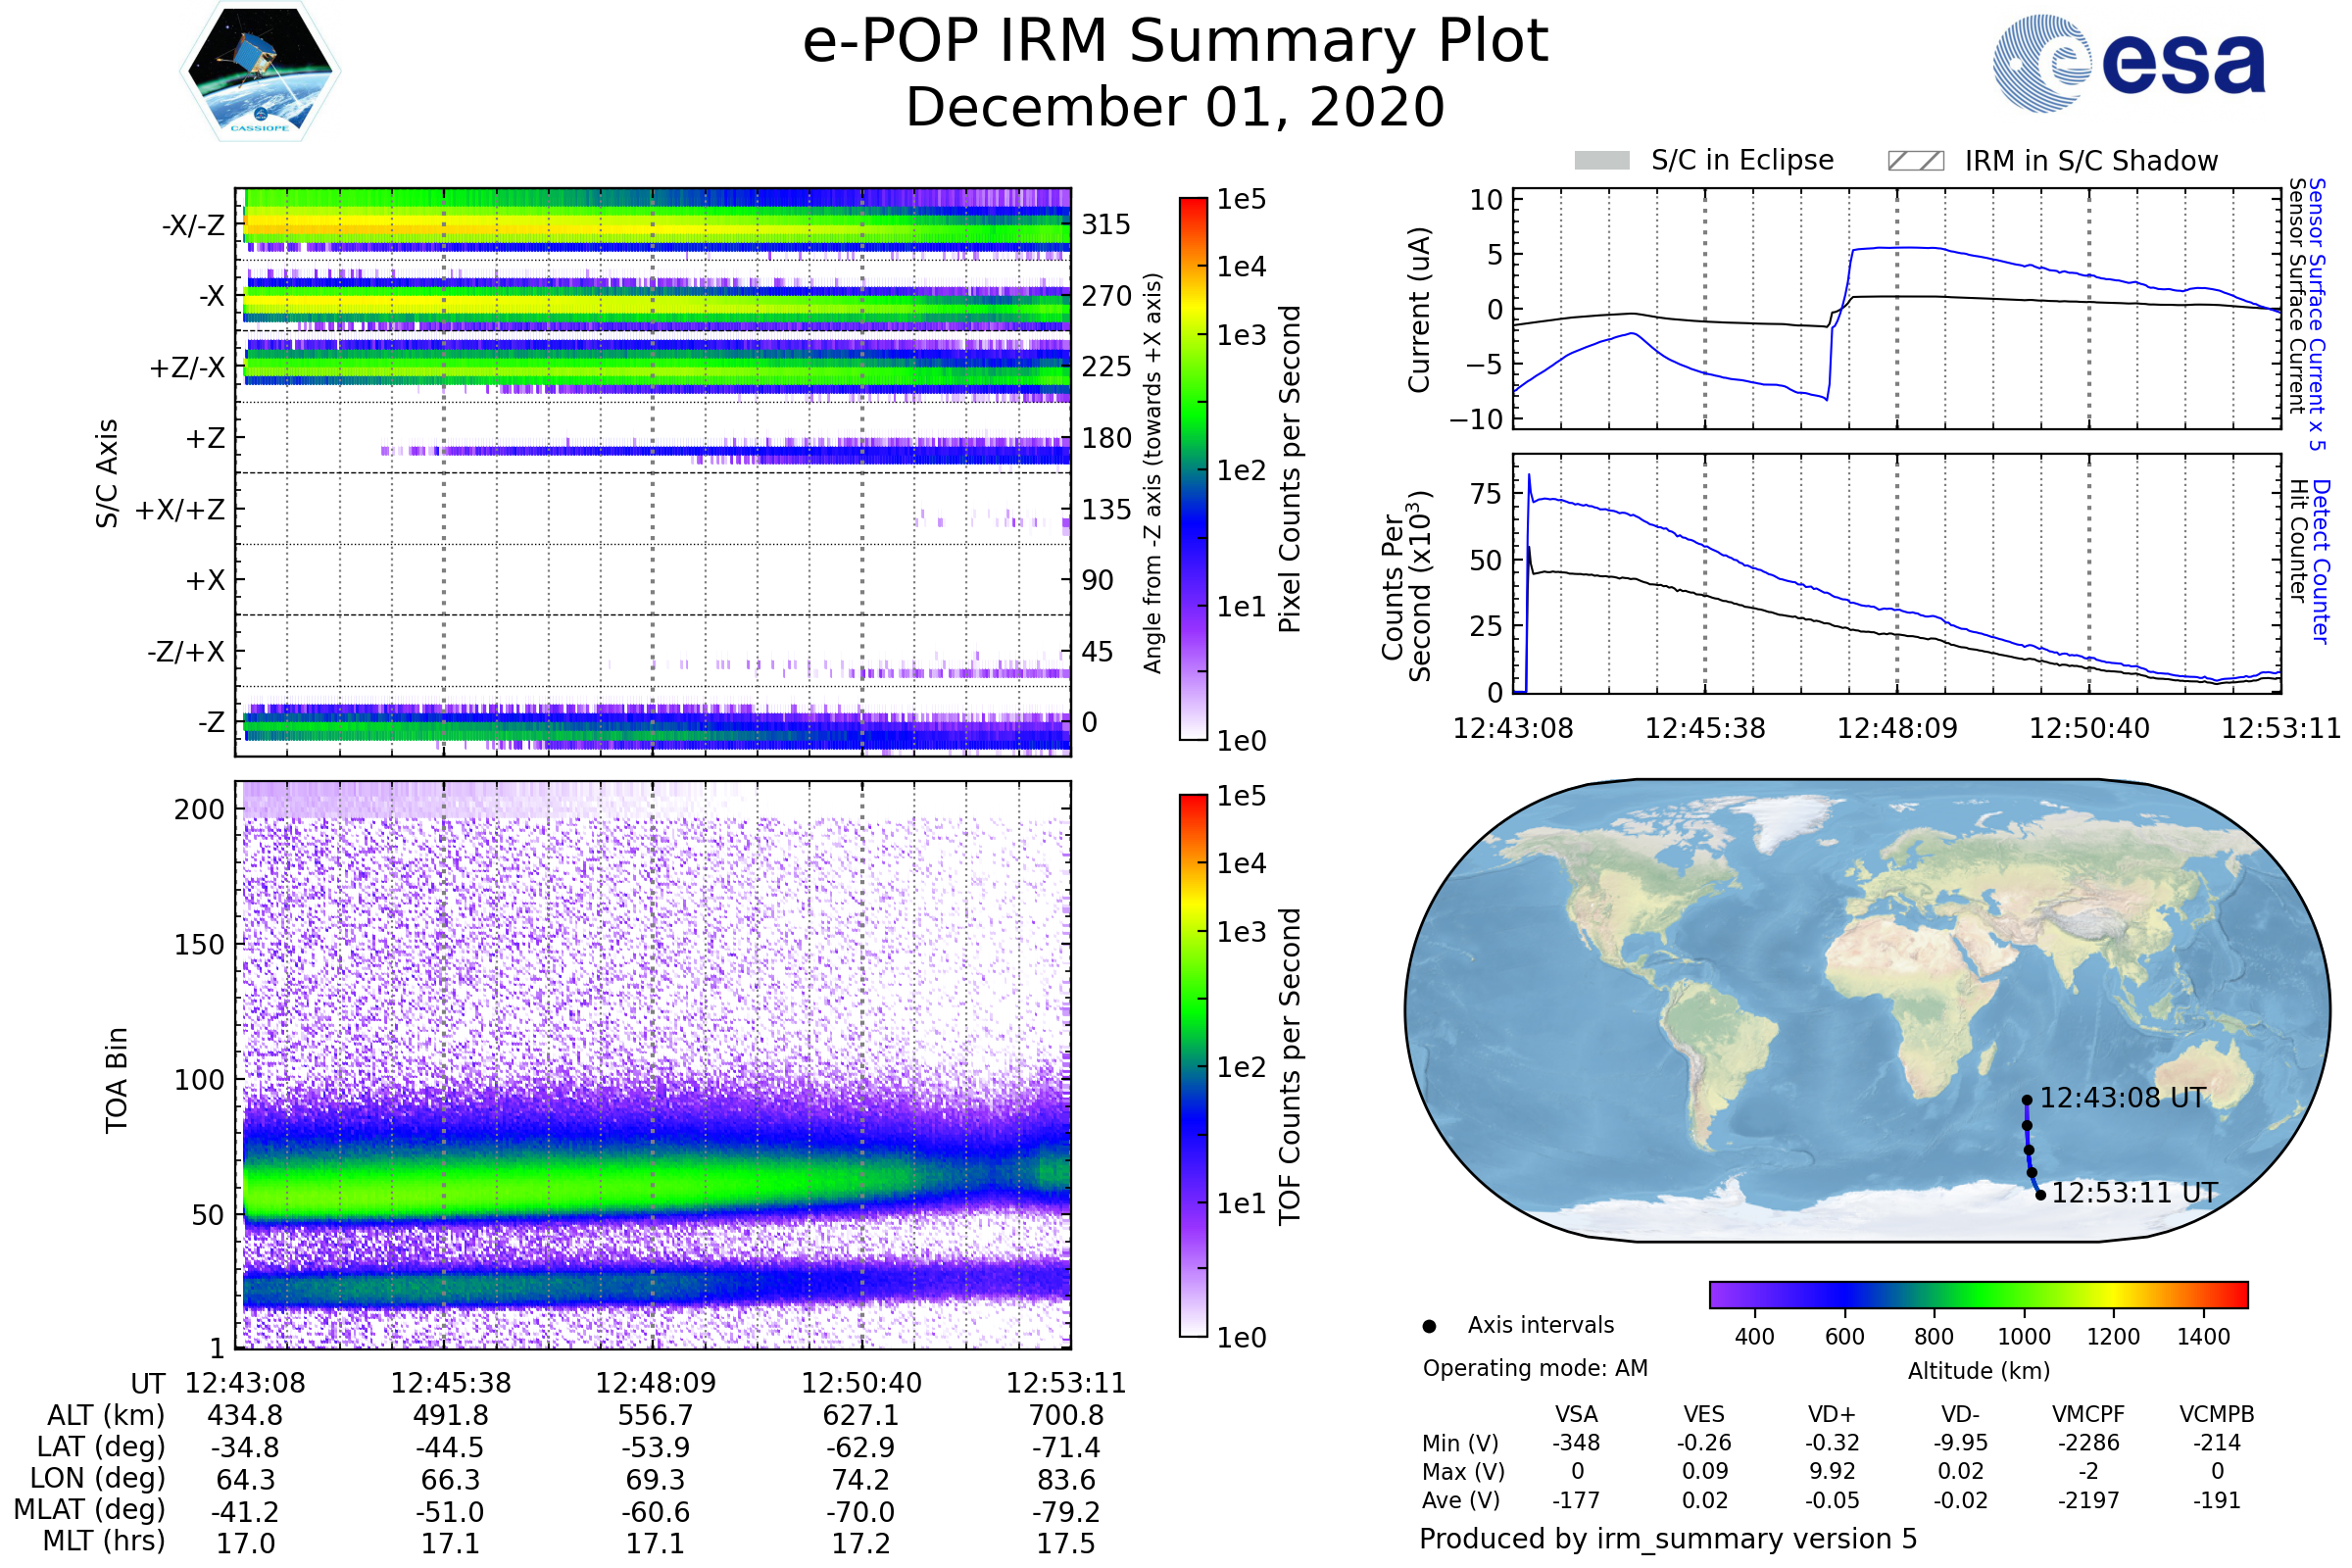Click the hatched IRM in S/C Shadow swatch

[1915, 160]
